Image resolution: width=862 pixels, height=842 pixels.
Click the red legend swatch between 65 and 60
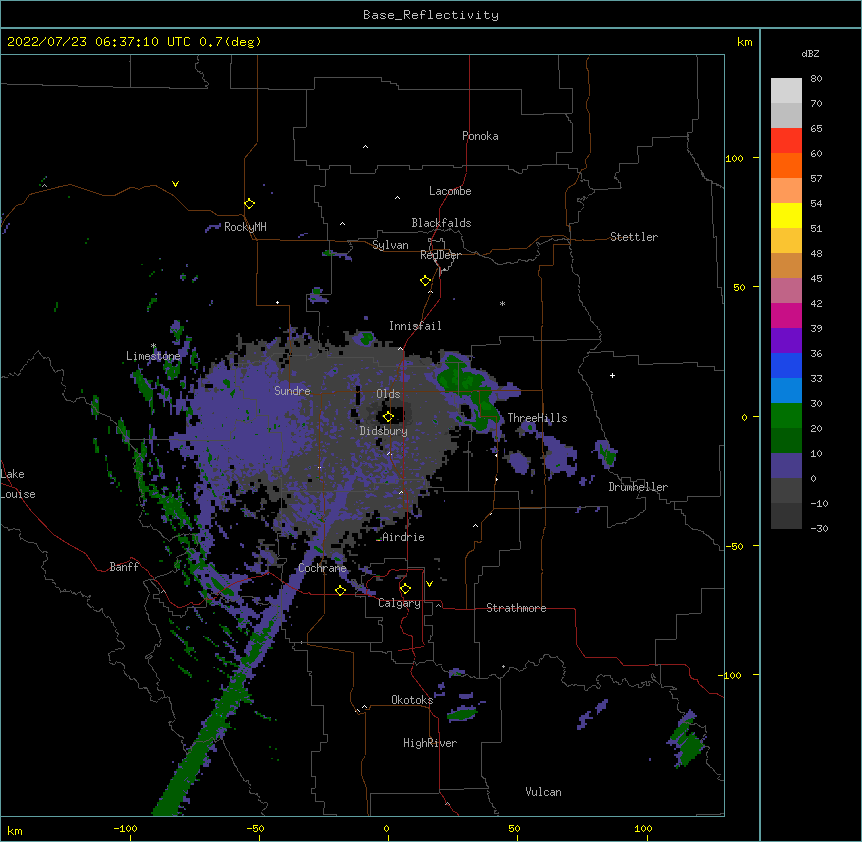(786, 140)
